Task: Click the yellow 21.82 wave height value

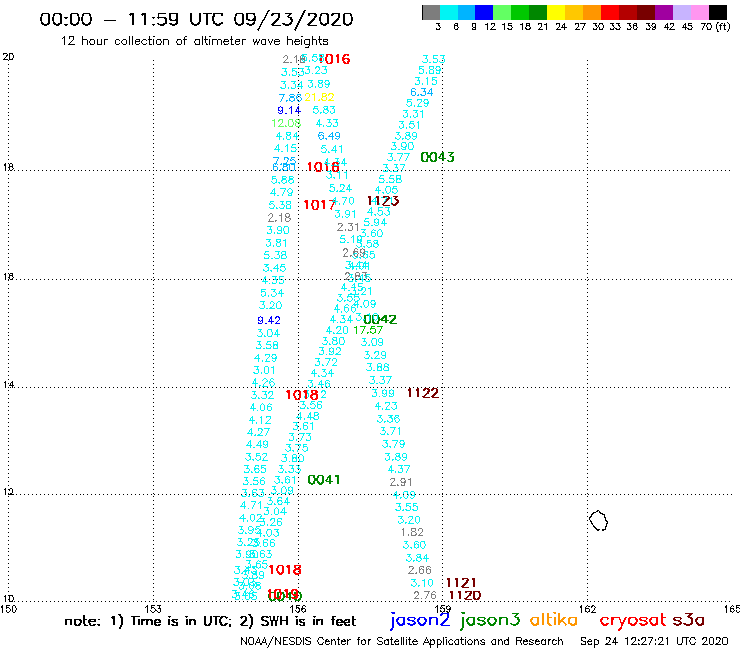Action: (x=320, y=97)
